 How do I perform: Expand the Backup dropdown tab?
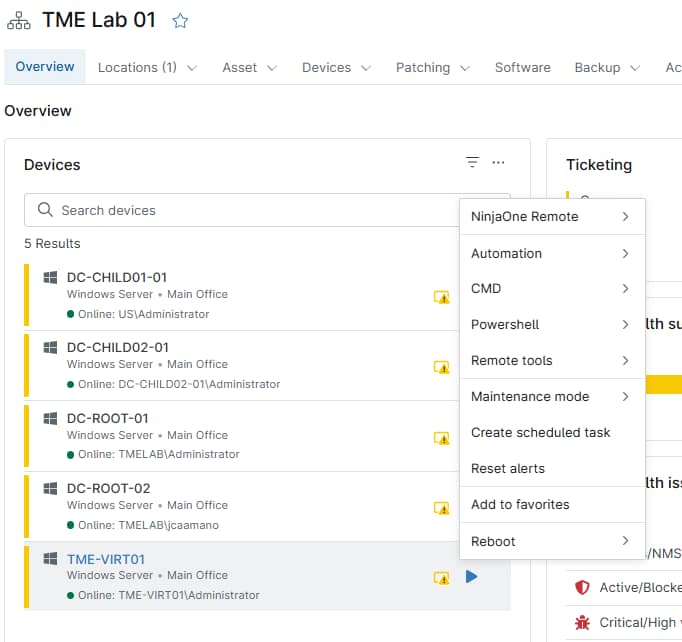(607, 67)
